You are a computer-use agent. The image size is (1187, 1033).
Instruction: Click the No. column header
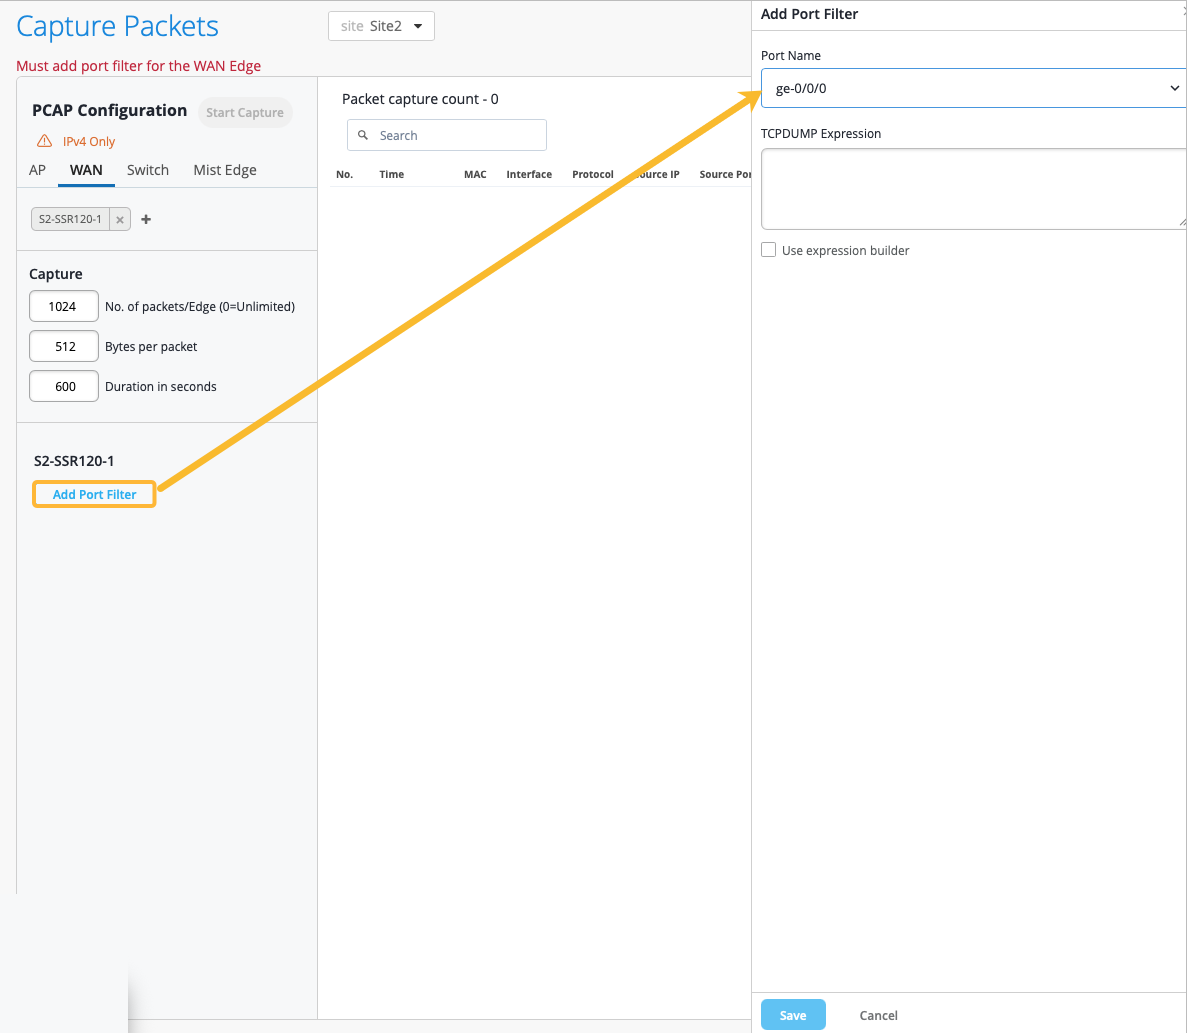[344, 174]
